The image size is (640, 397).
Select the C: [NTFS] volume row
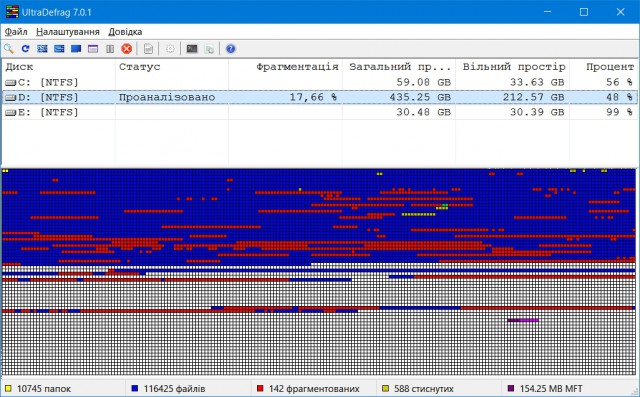click(319, 82)
